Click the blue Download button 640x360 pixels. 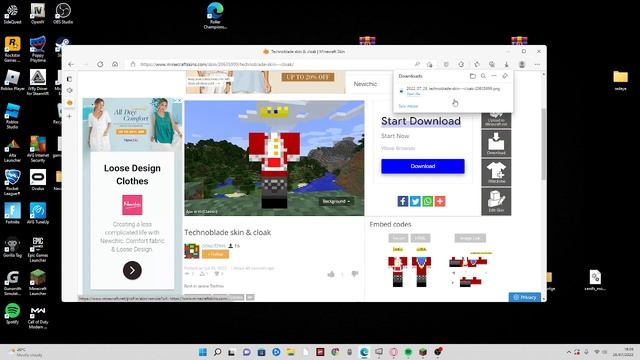(423, 166)
